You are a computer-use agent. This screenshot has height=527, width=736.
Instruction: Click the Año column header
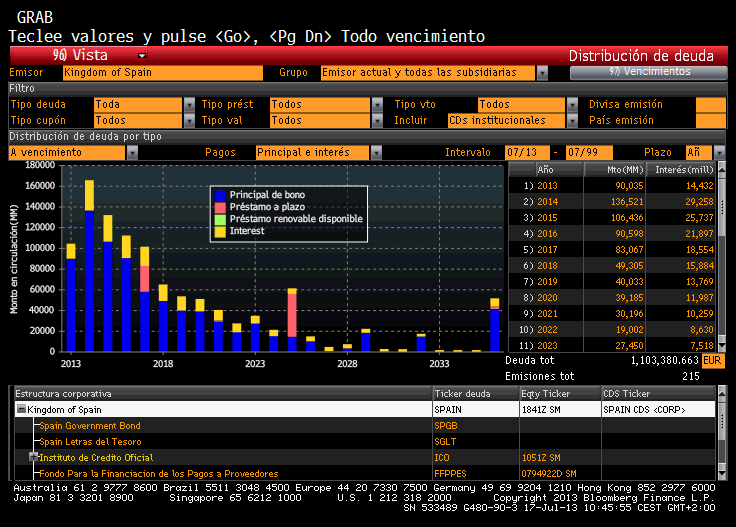(559, 169)
